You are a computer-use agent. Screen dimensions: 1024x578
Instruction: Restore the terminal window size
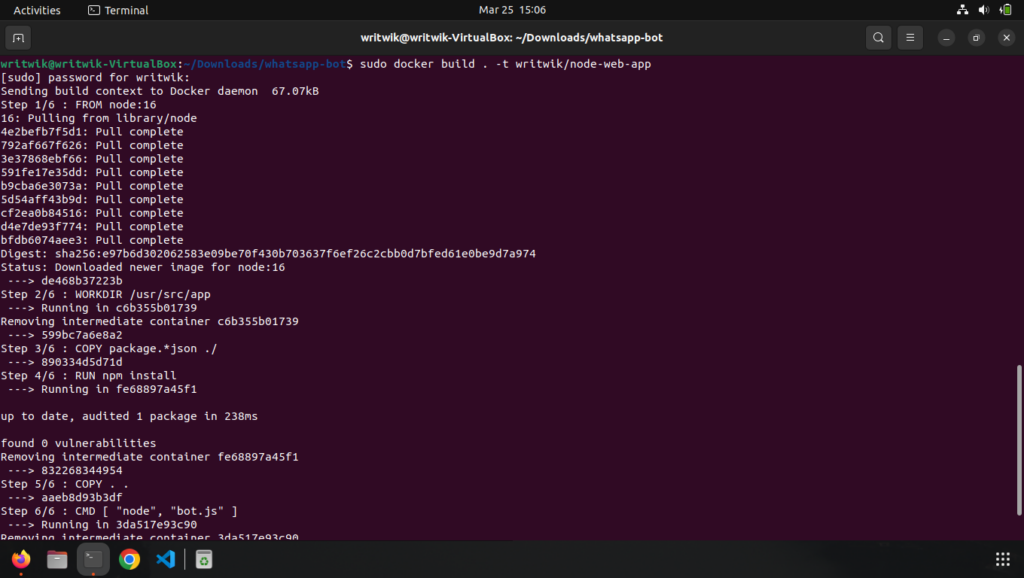pyautogui.click(x=975, y=37)
